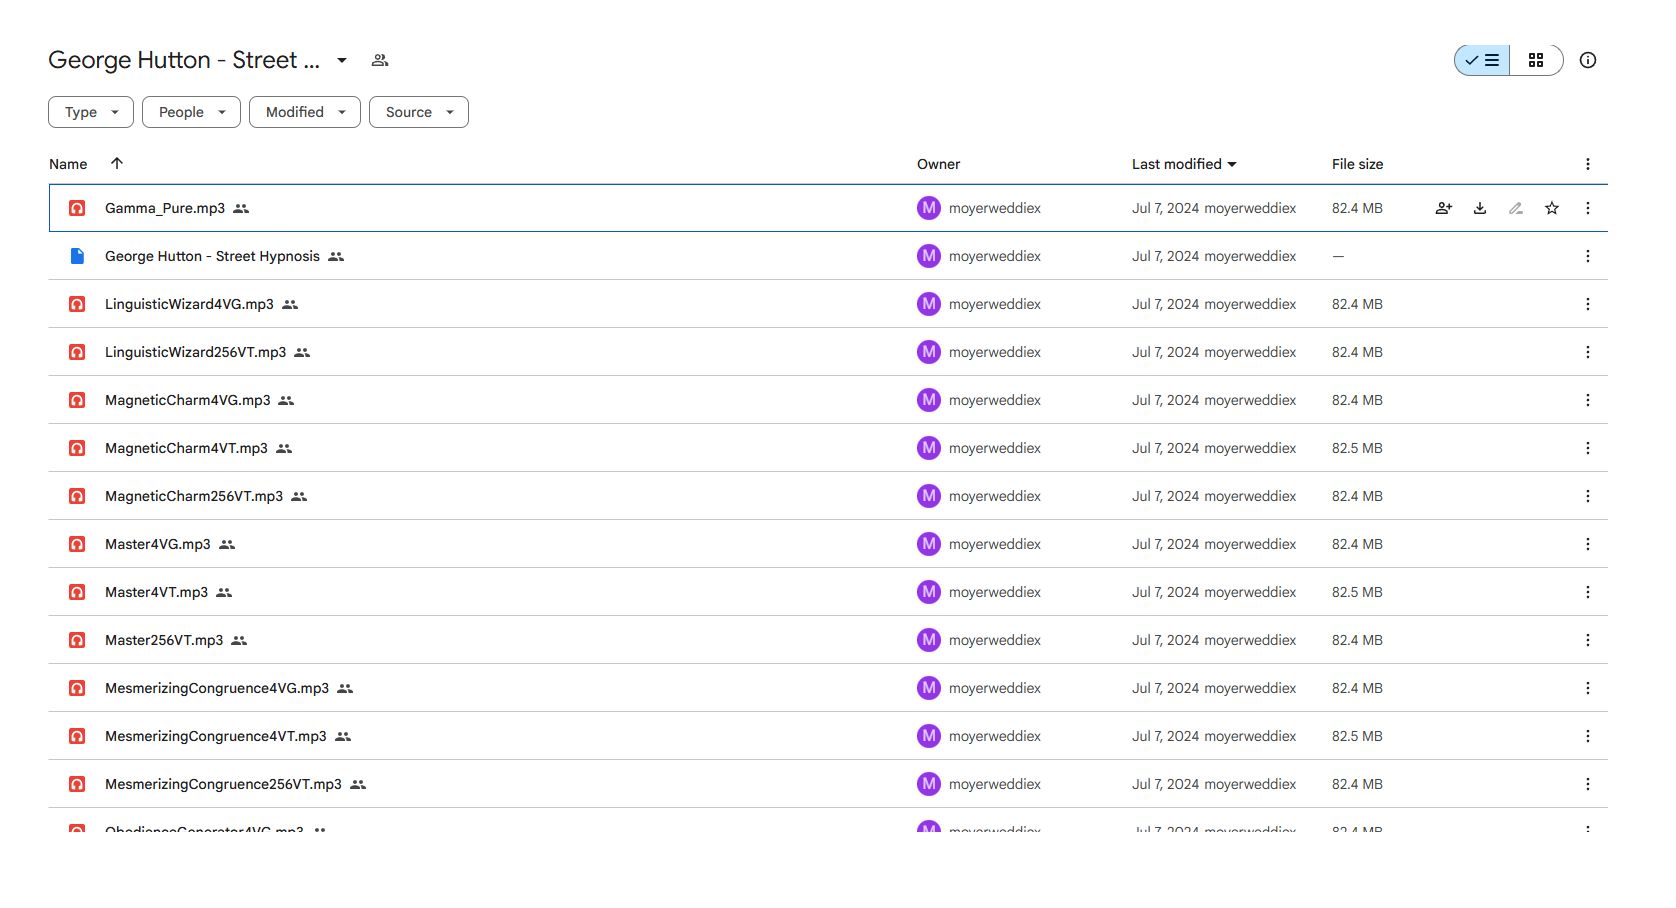The image size is (1676, 908).
Task: Open more actions for MesmerizingCongruence4VT.mp3
Action: coord(1588,736)
